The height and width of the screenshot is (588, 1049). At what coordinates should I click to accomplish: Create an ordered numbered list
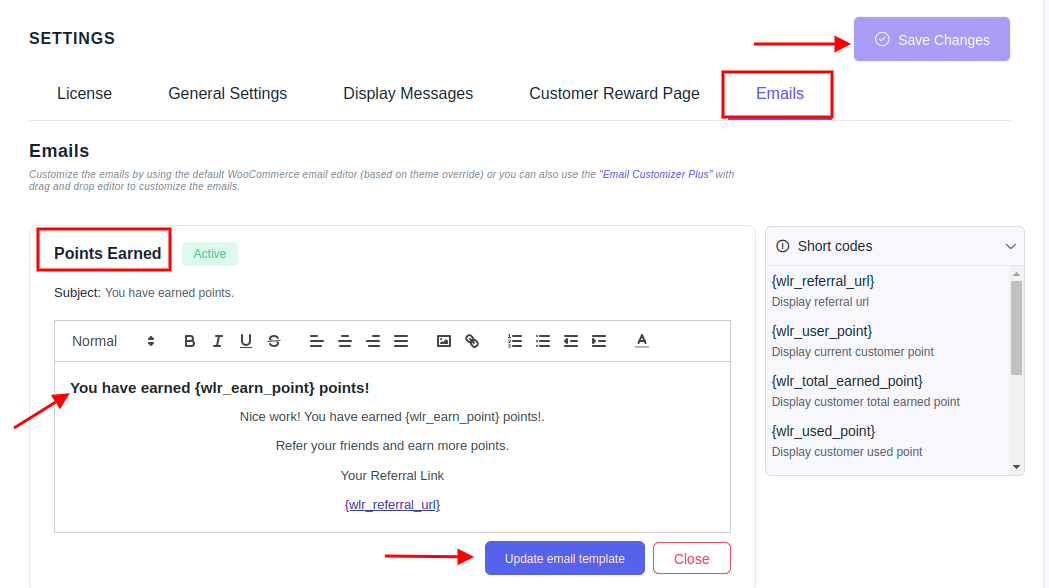coord(515,341)
